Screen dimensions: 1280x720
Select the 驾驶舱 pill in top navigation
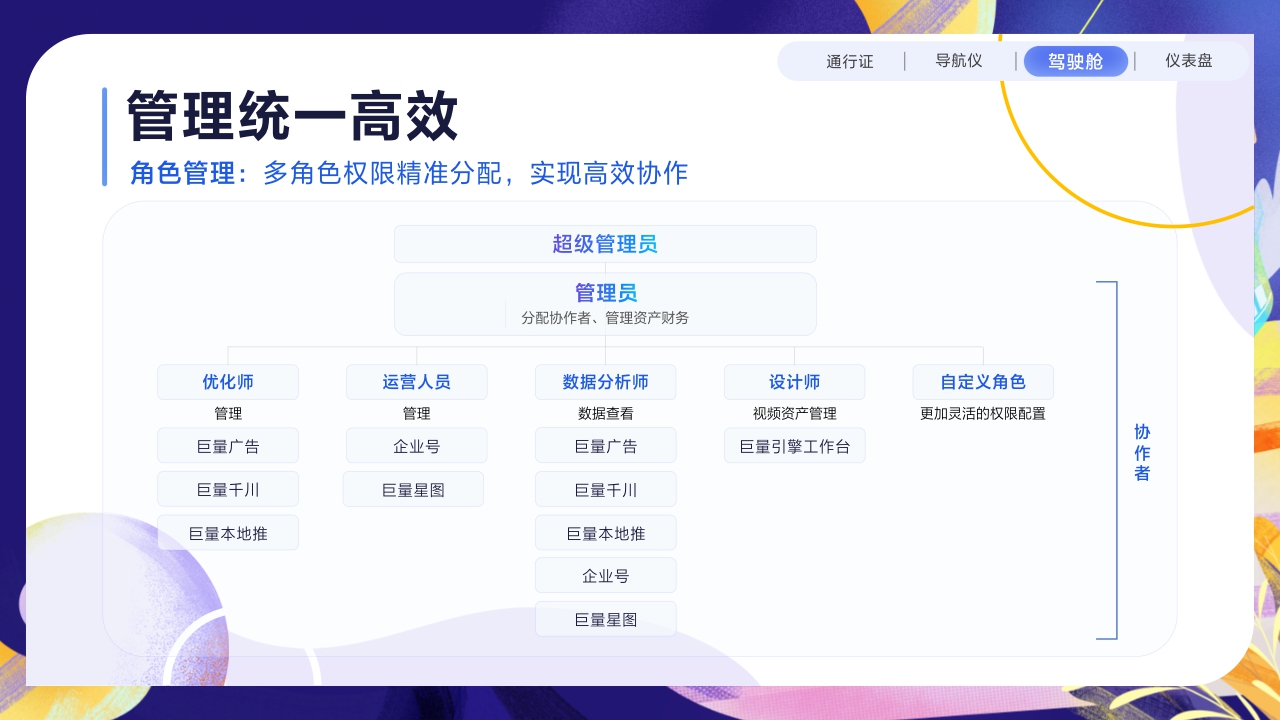click(1075, 61)
